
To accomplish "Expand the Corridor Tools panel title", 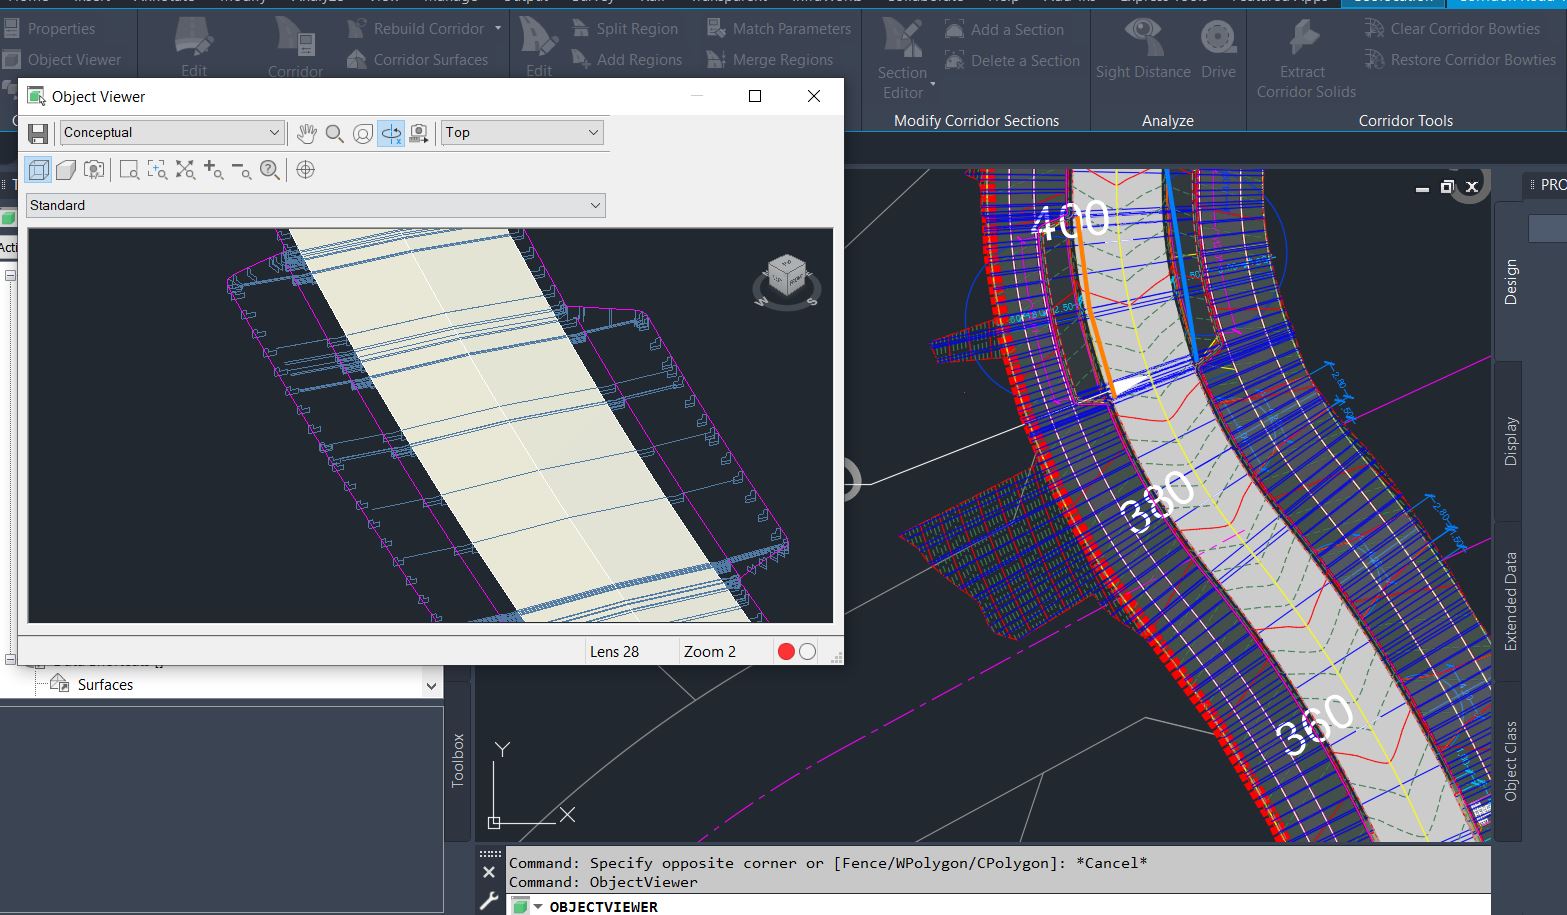I will tap(1405, 121).
